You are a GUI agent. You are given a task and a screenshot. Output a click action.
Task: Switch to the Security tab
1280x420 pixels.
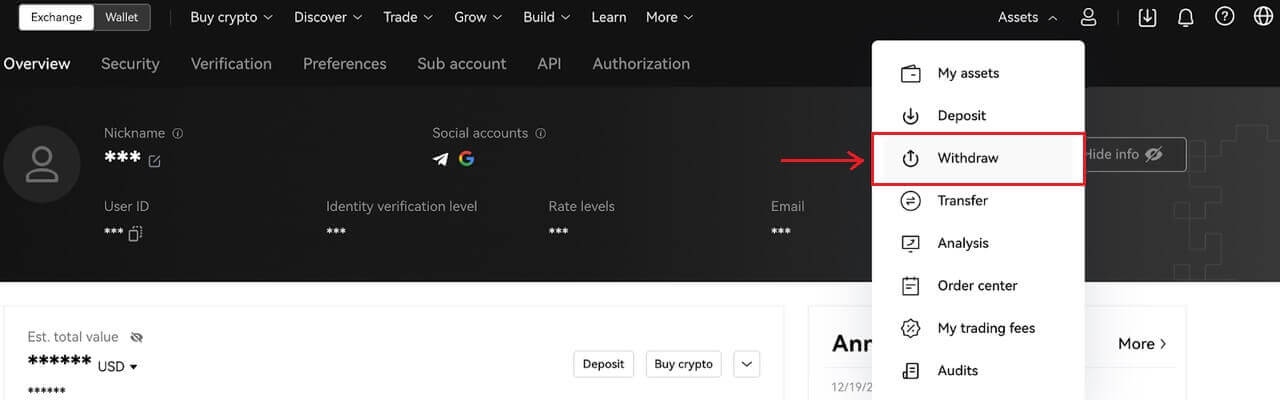click(130, 64)
